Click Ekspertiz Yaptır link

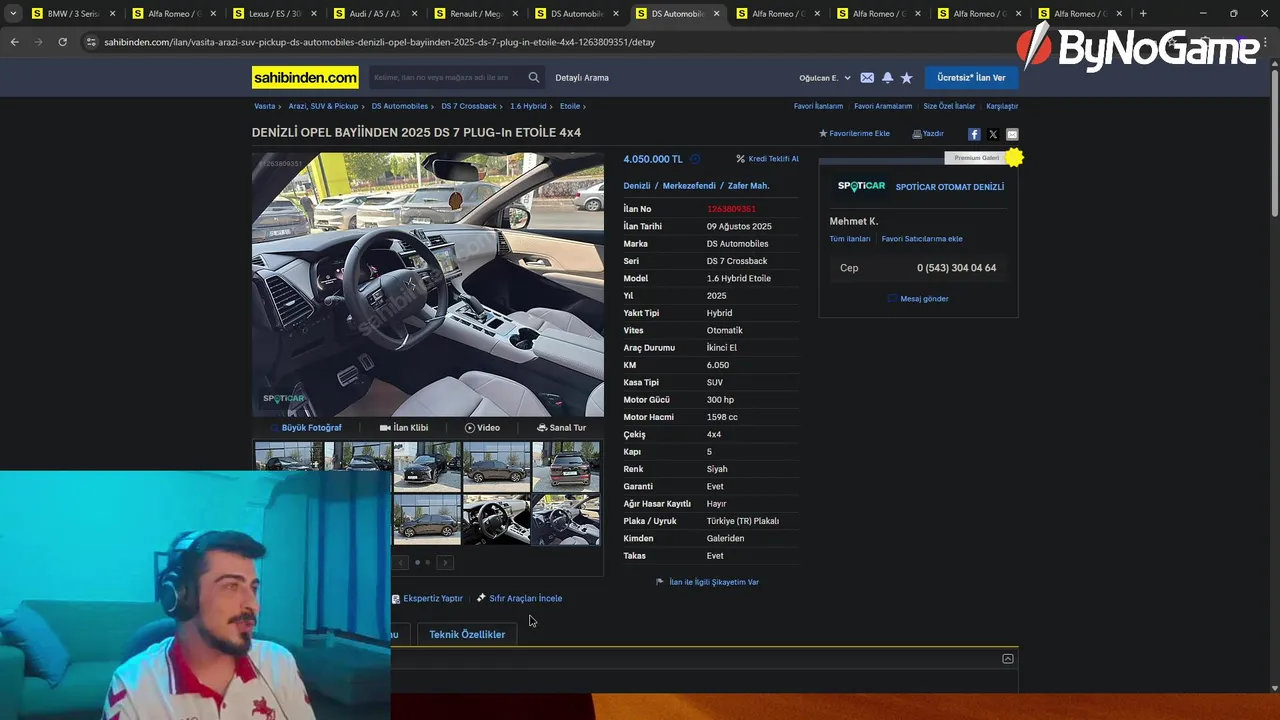pos(427,599)
